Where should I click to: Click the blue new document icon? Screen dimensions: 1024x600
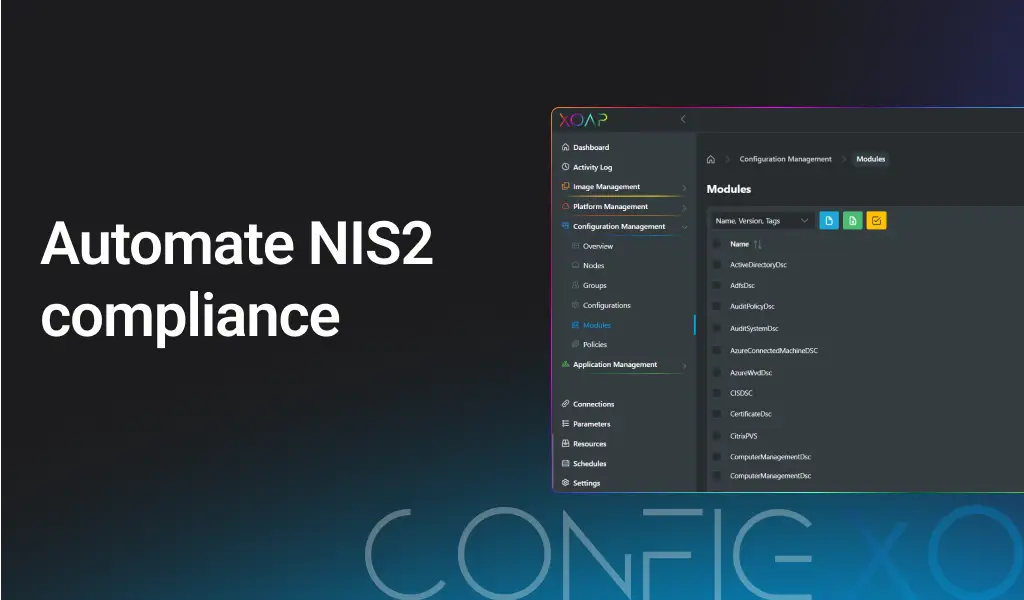pos(828,220)
